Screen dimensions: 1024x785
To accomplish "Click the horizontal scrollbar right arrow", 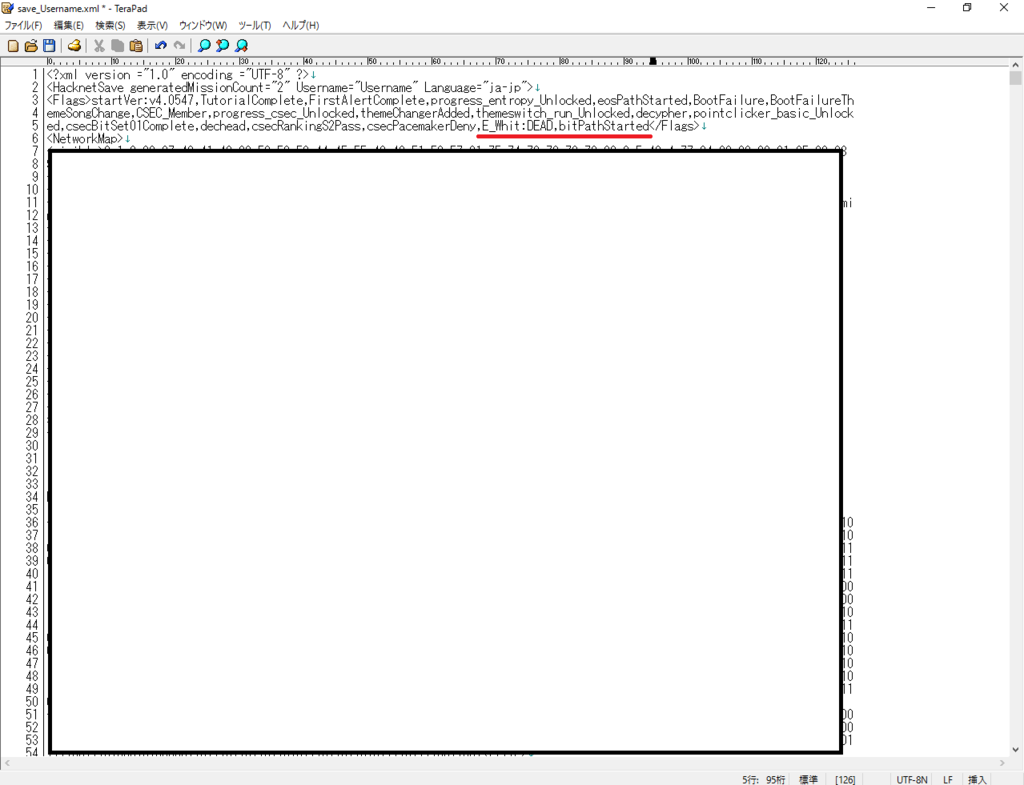I will click(x=1002, y=763).
